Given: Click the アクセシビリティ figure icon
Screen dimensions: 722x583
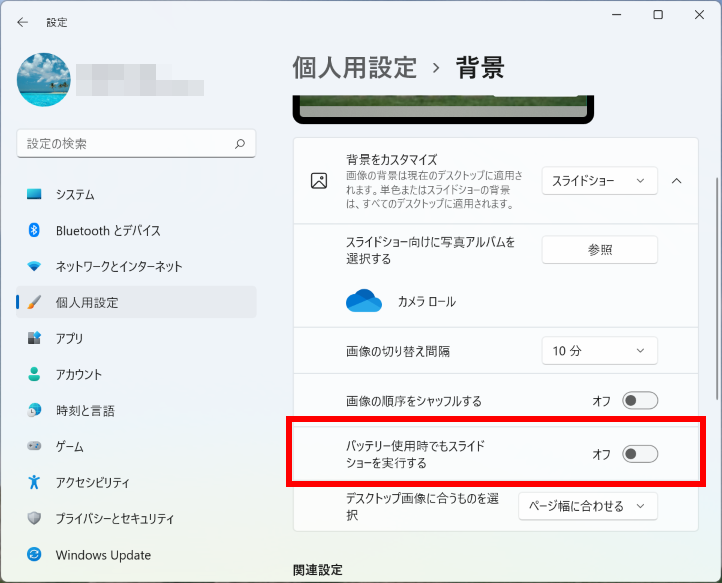Looking at the screenshot, I should click(34, 482).
